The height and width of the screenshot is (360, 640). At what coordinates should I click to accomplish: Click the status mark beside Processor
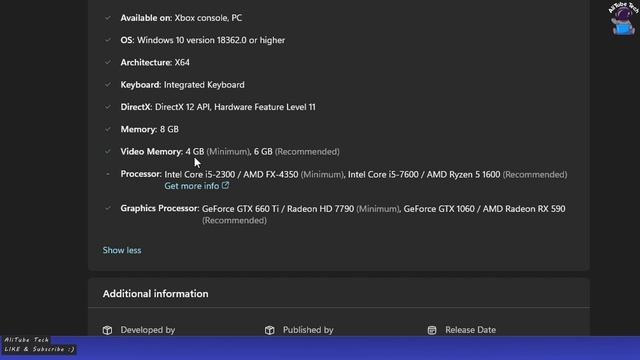(108, 174)
